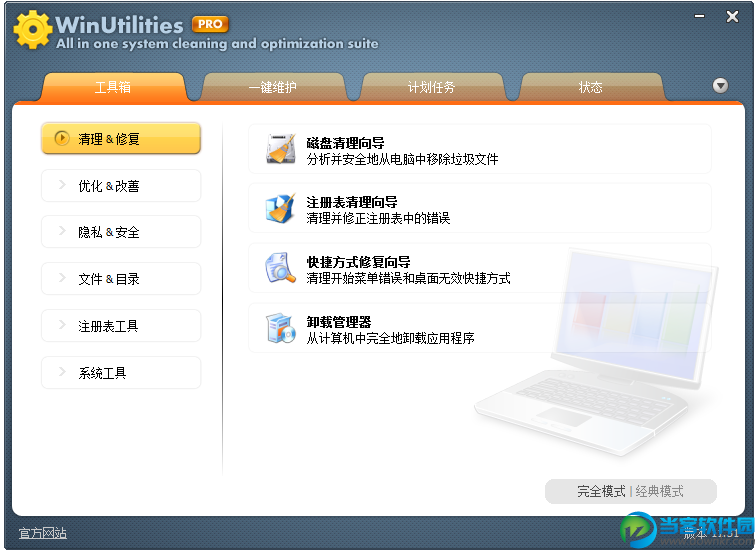Expand the 注册表工具 chevron
756x555 pixels.
62,325
